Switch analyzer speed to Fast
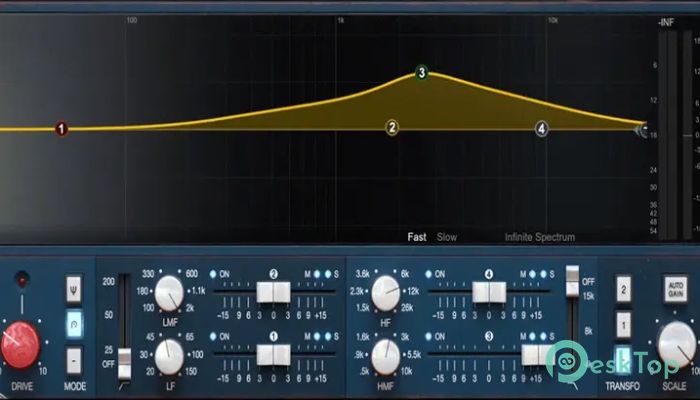Screen dimensions: 700x400 (417, 237)
